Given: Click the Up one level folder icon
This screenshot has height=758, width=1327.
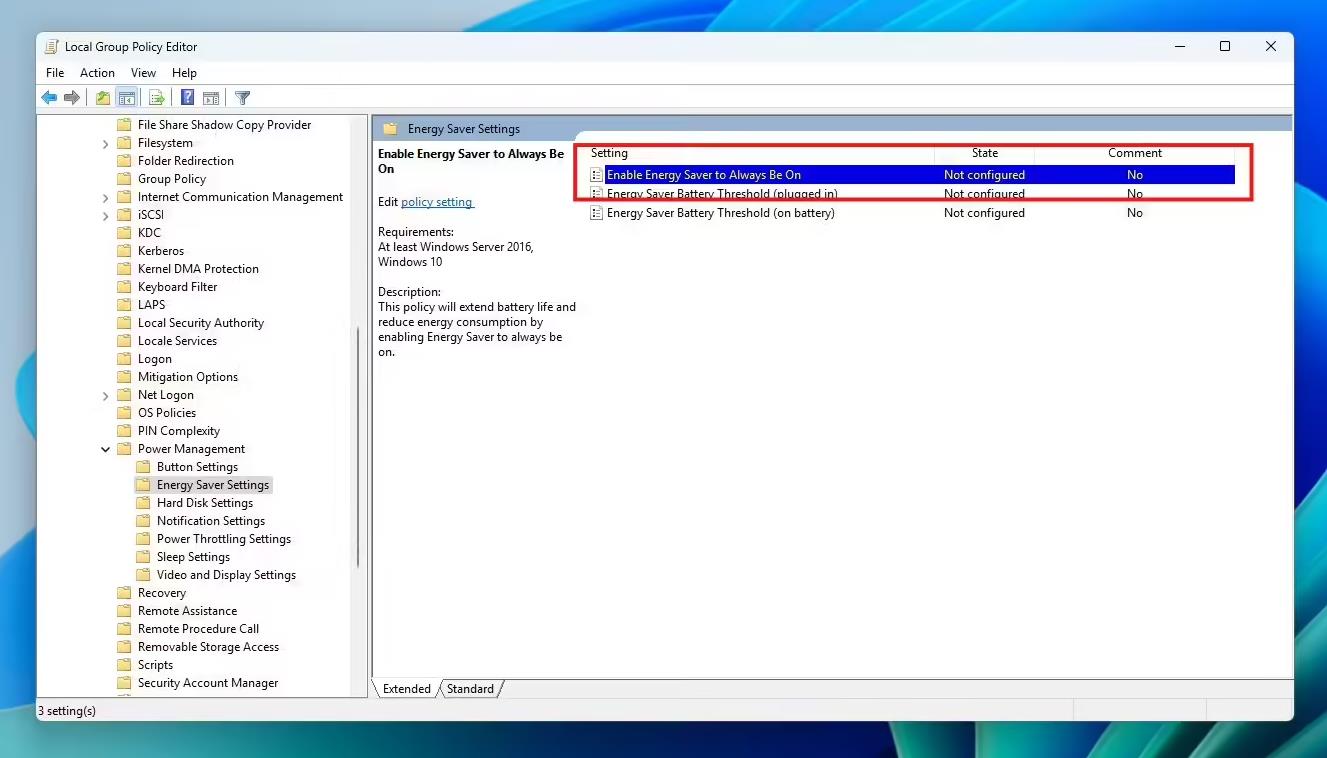Looking at the screenshot, I should pos(103,98).
